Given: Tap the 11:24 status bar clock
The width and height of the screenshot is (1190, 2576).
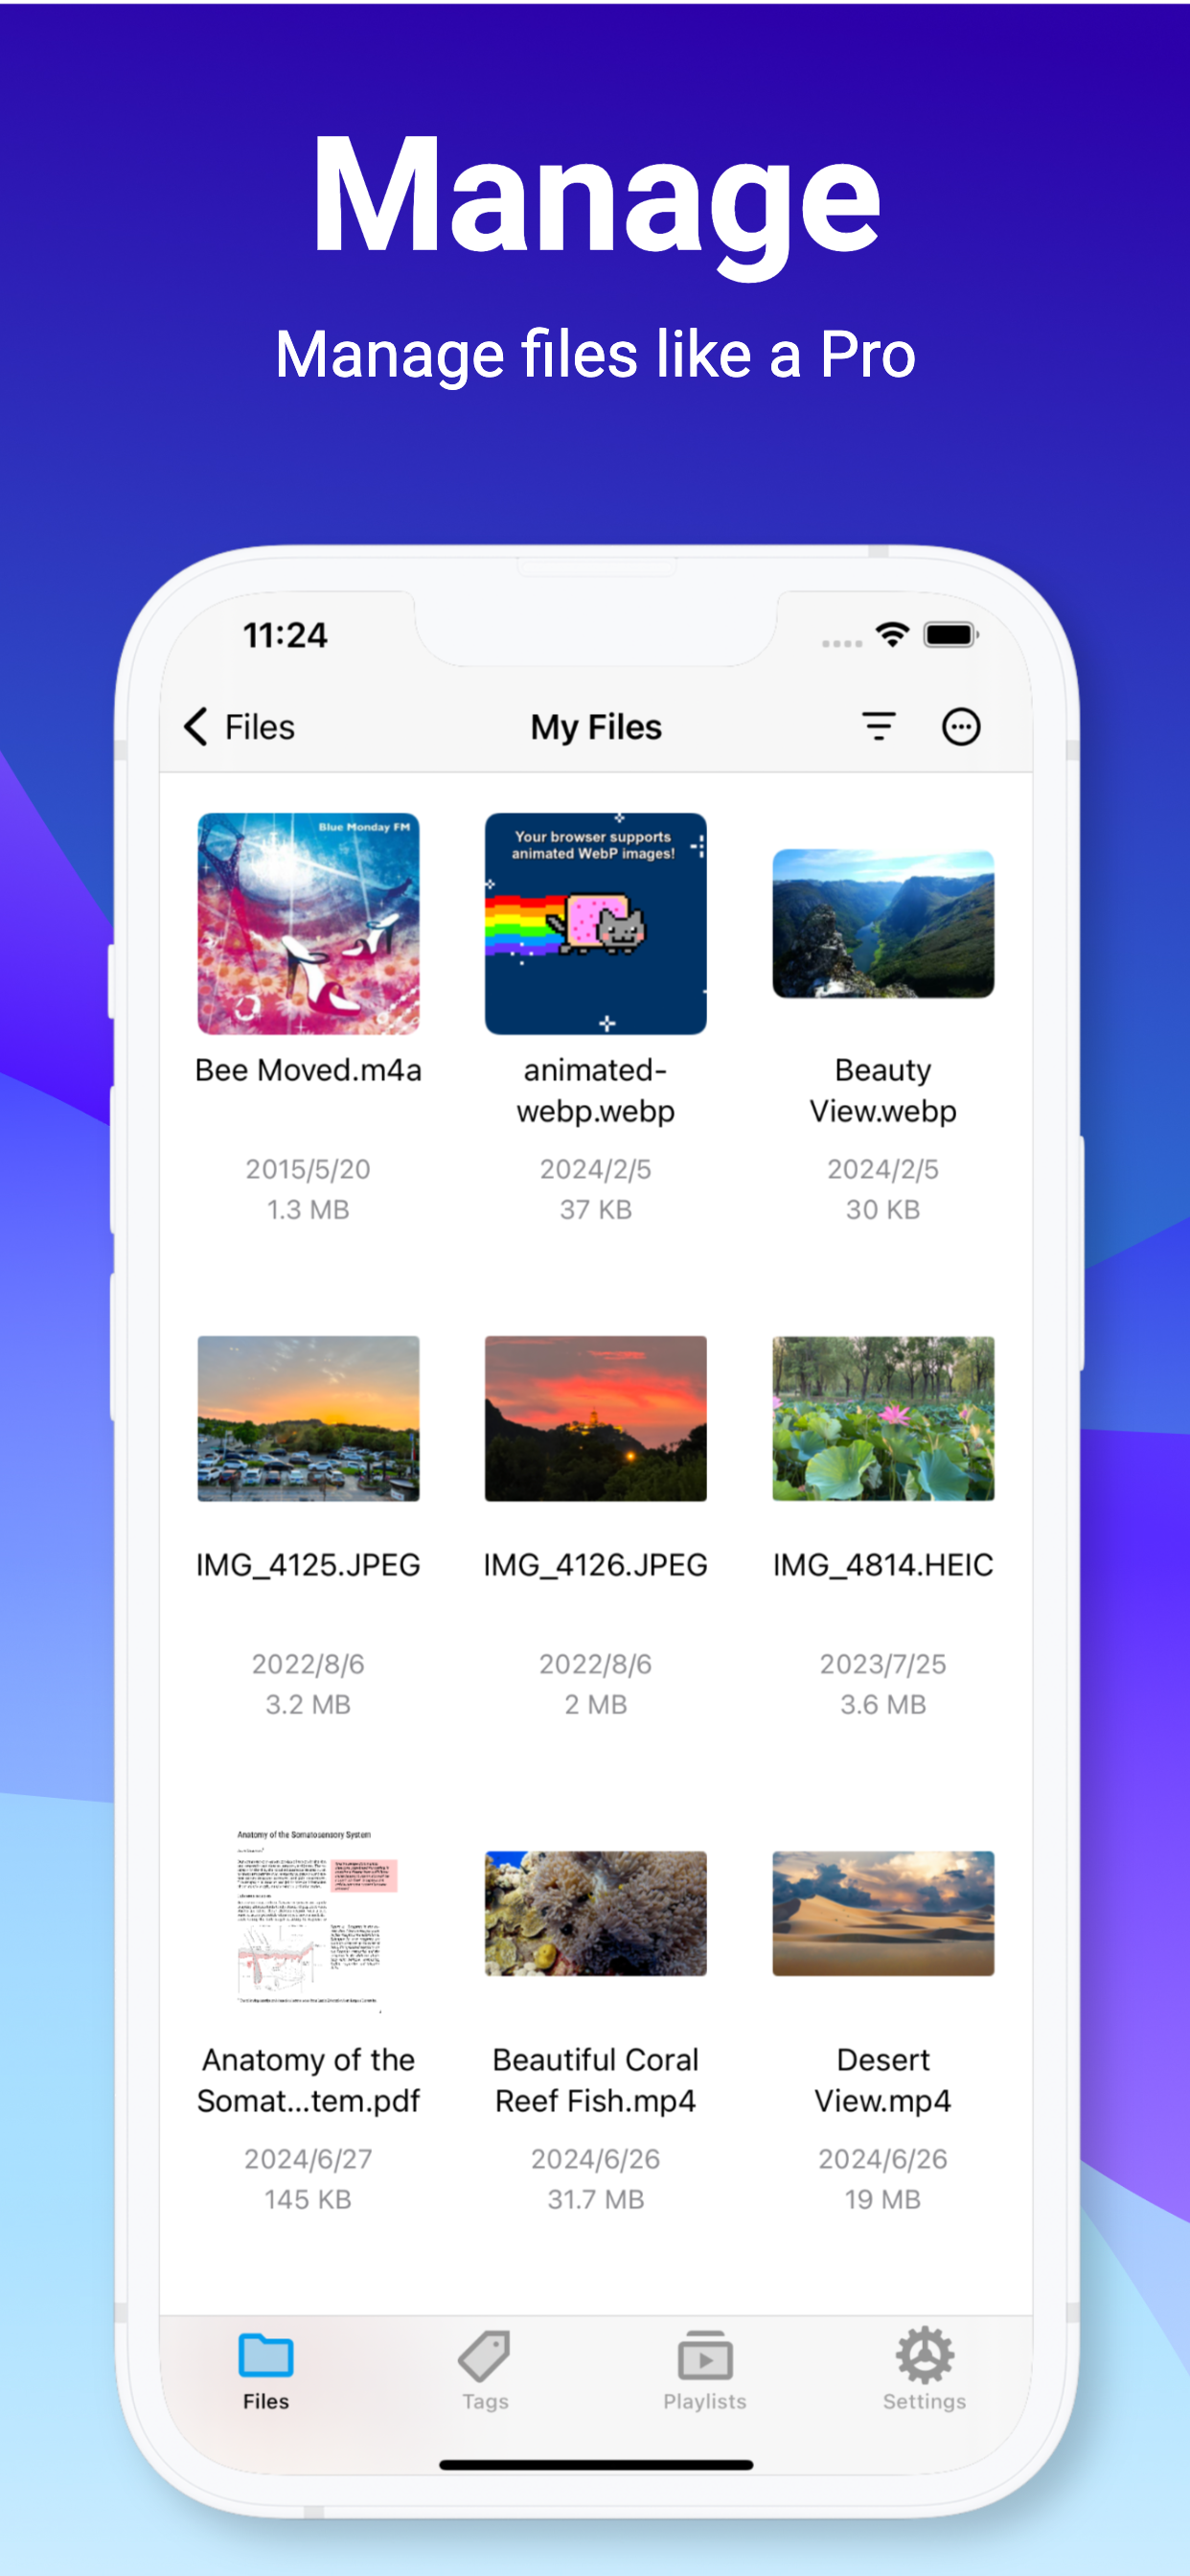Looking at the screenshot, I should 285,635.
